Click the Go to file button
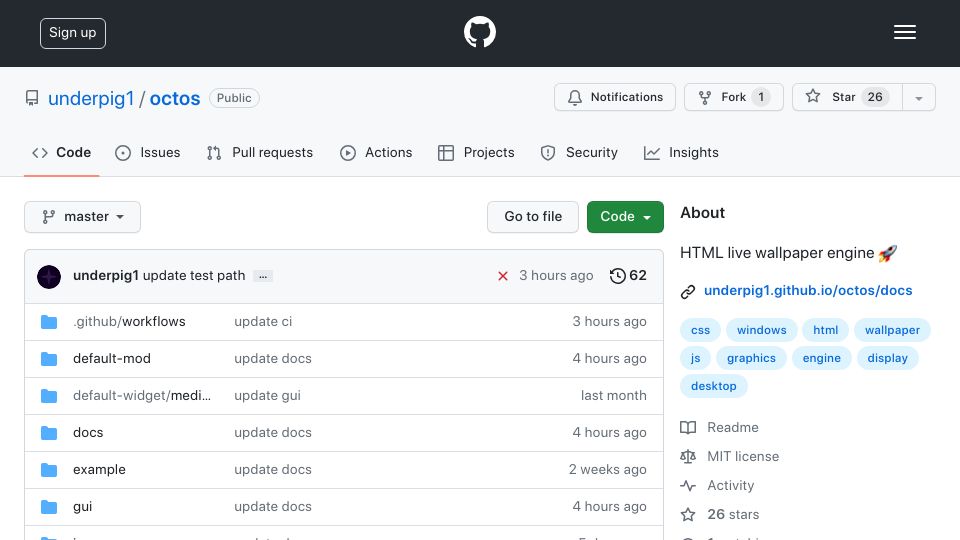This screenshot has height=540, width=960. coord(533,217)
